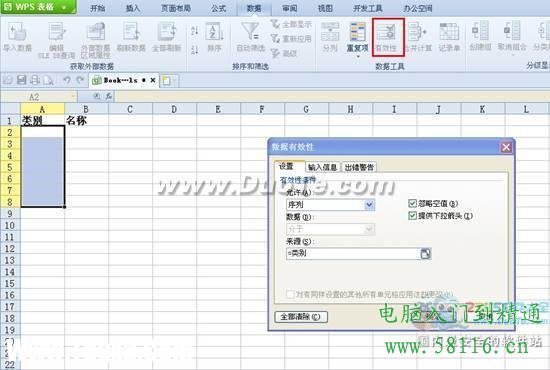Select column A header
Viewport: 550px width, 370px height.
42,109
